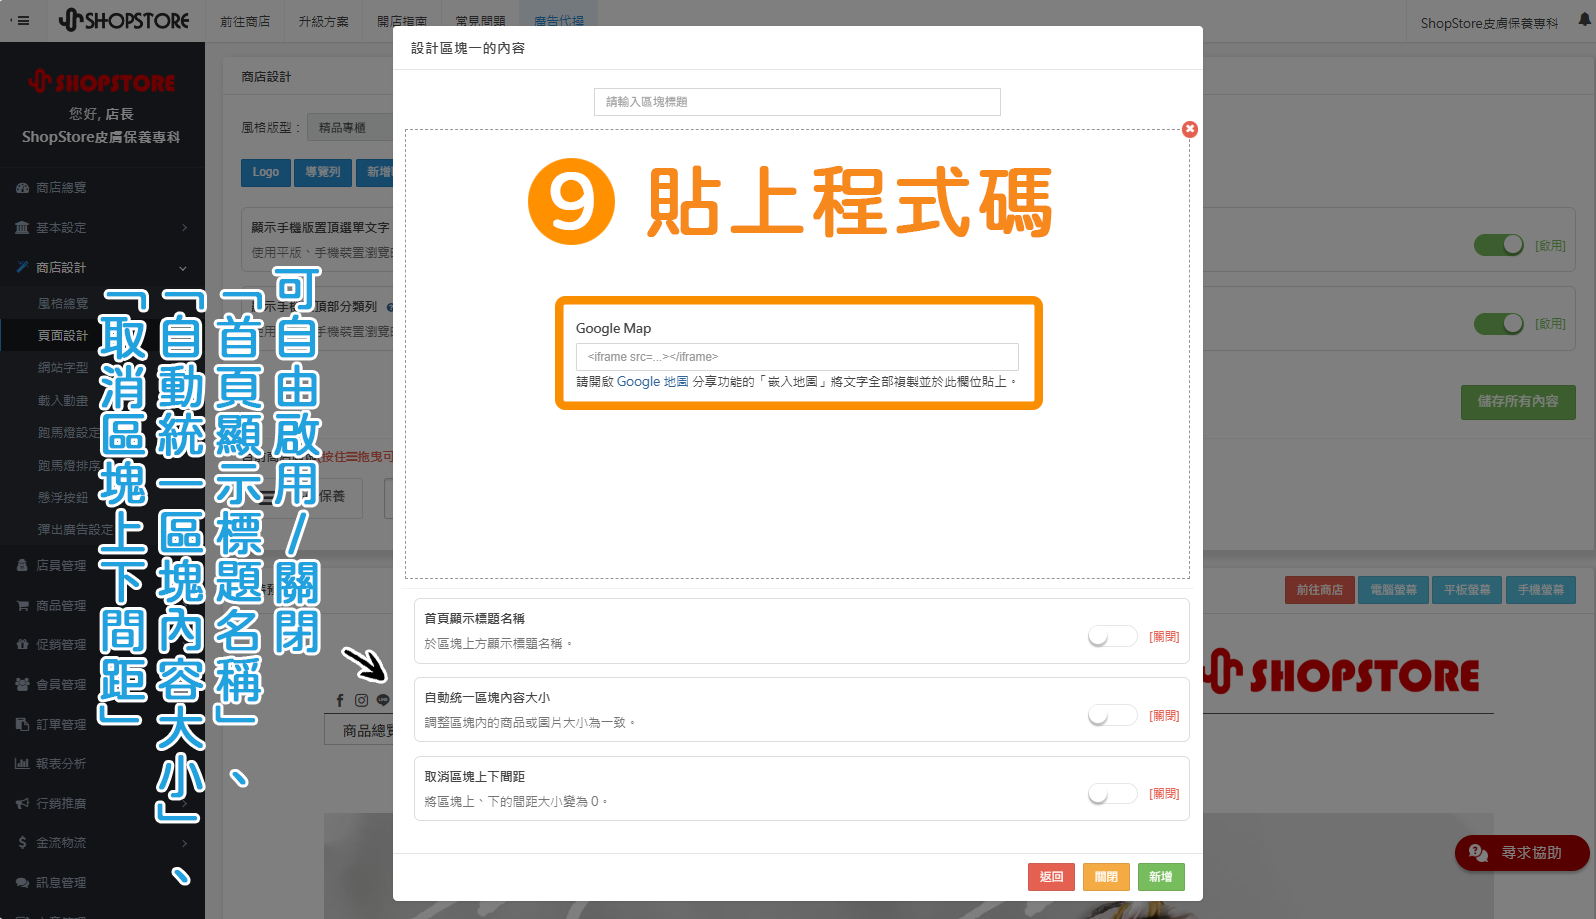This screenshot has width=1596, height=919.
Task: Toggle 自動統一區塊內容大小 switch
Action: pos(1112,715)
